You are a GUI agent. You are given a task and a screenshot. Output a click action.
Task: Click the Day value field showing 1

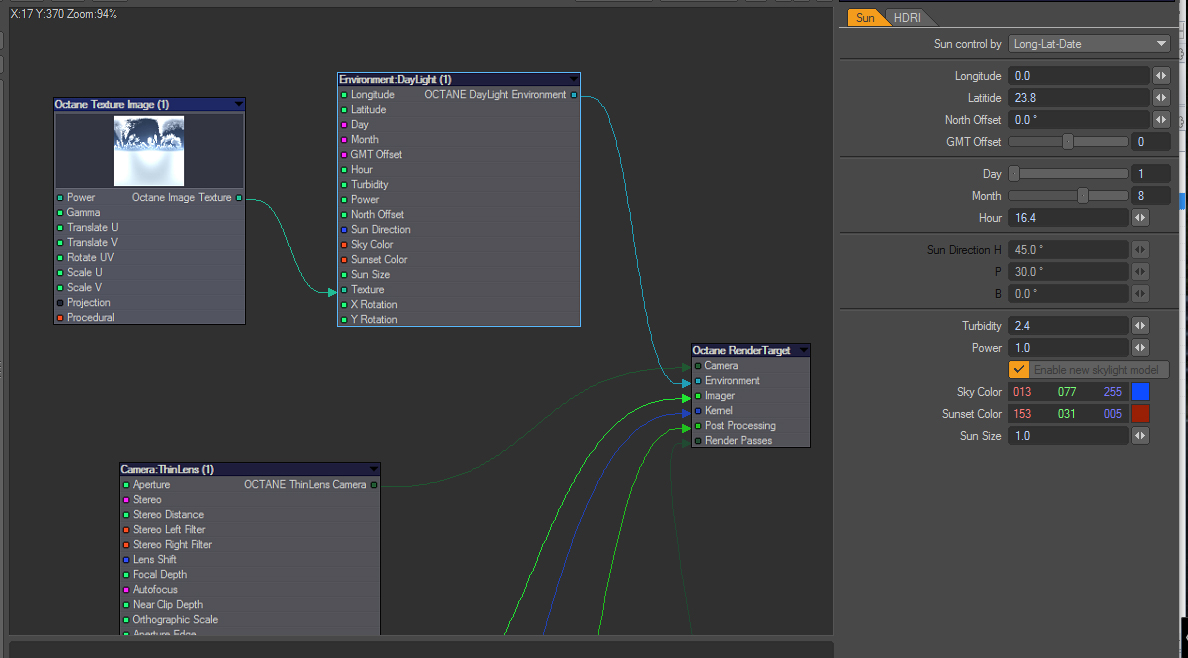click(x=1150, y=174)
